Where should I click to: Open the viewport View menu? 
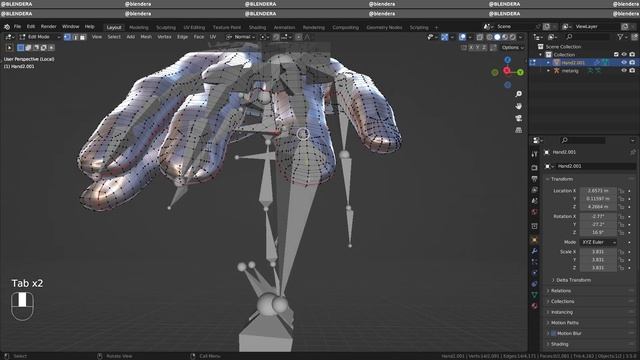point(97,37)
